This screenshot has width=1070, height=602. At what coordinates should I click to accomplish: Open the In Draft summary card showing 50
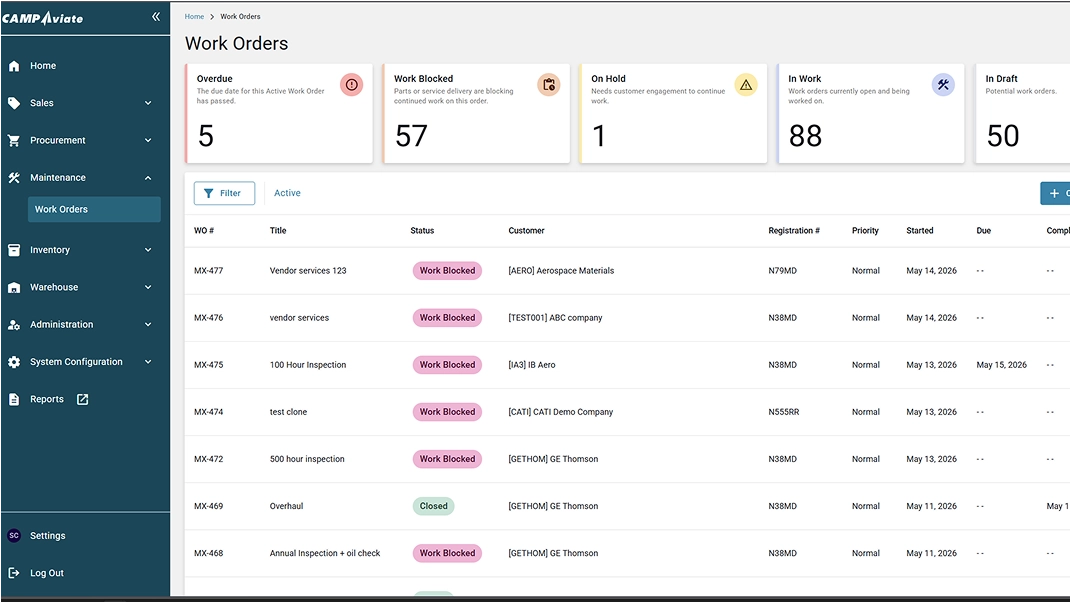click(1023, 113)
